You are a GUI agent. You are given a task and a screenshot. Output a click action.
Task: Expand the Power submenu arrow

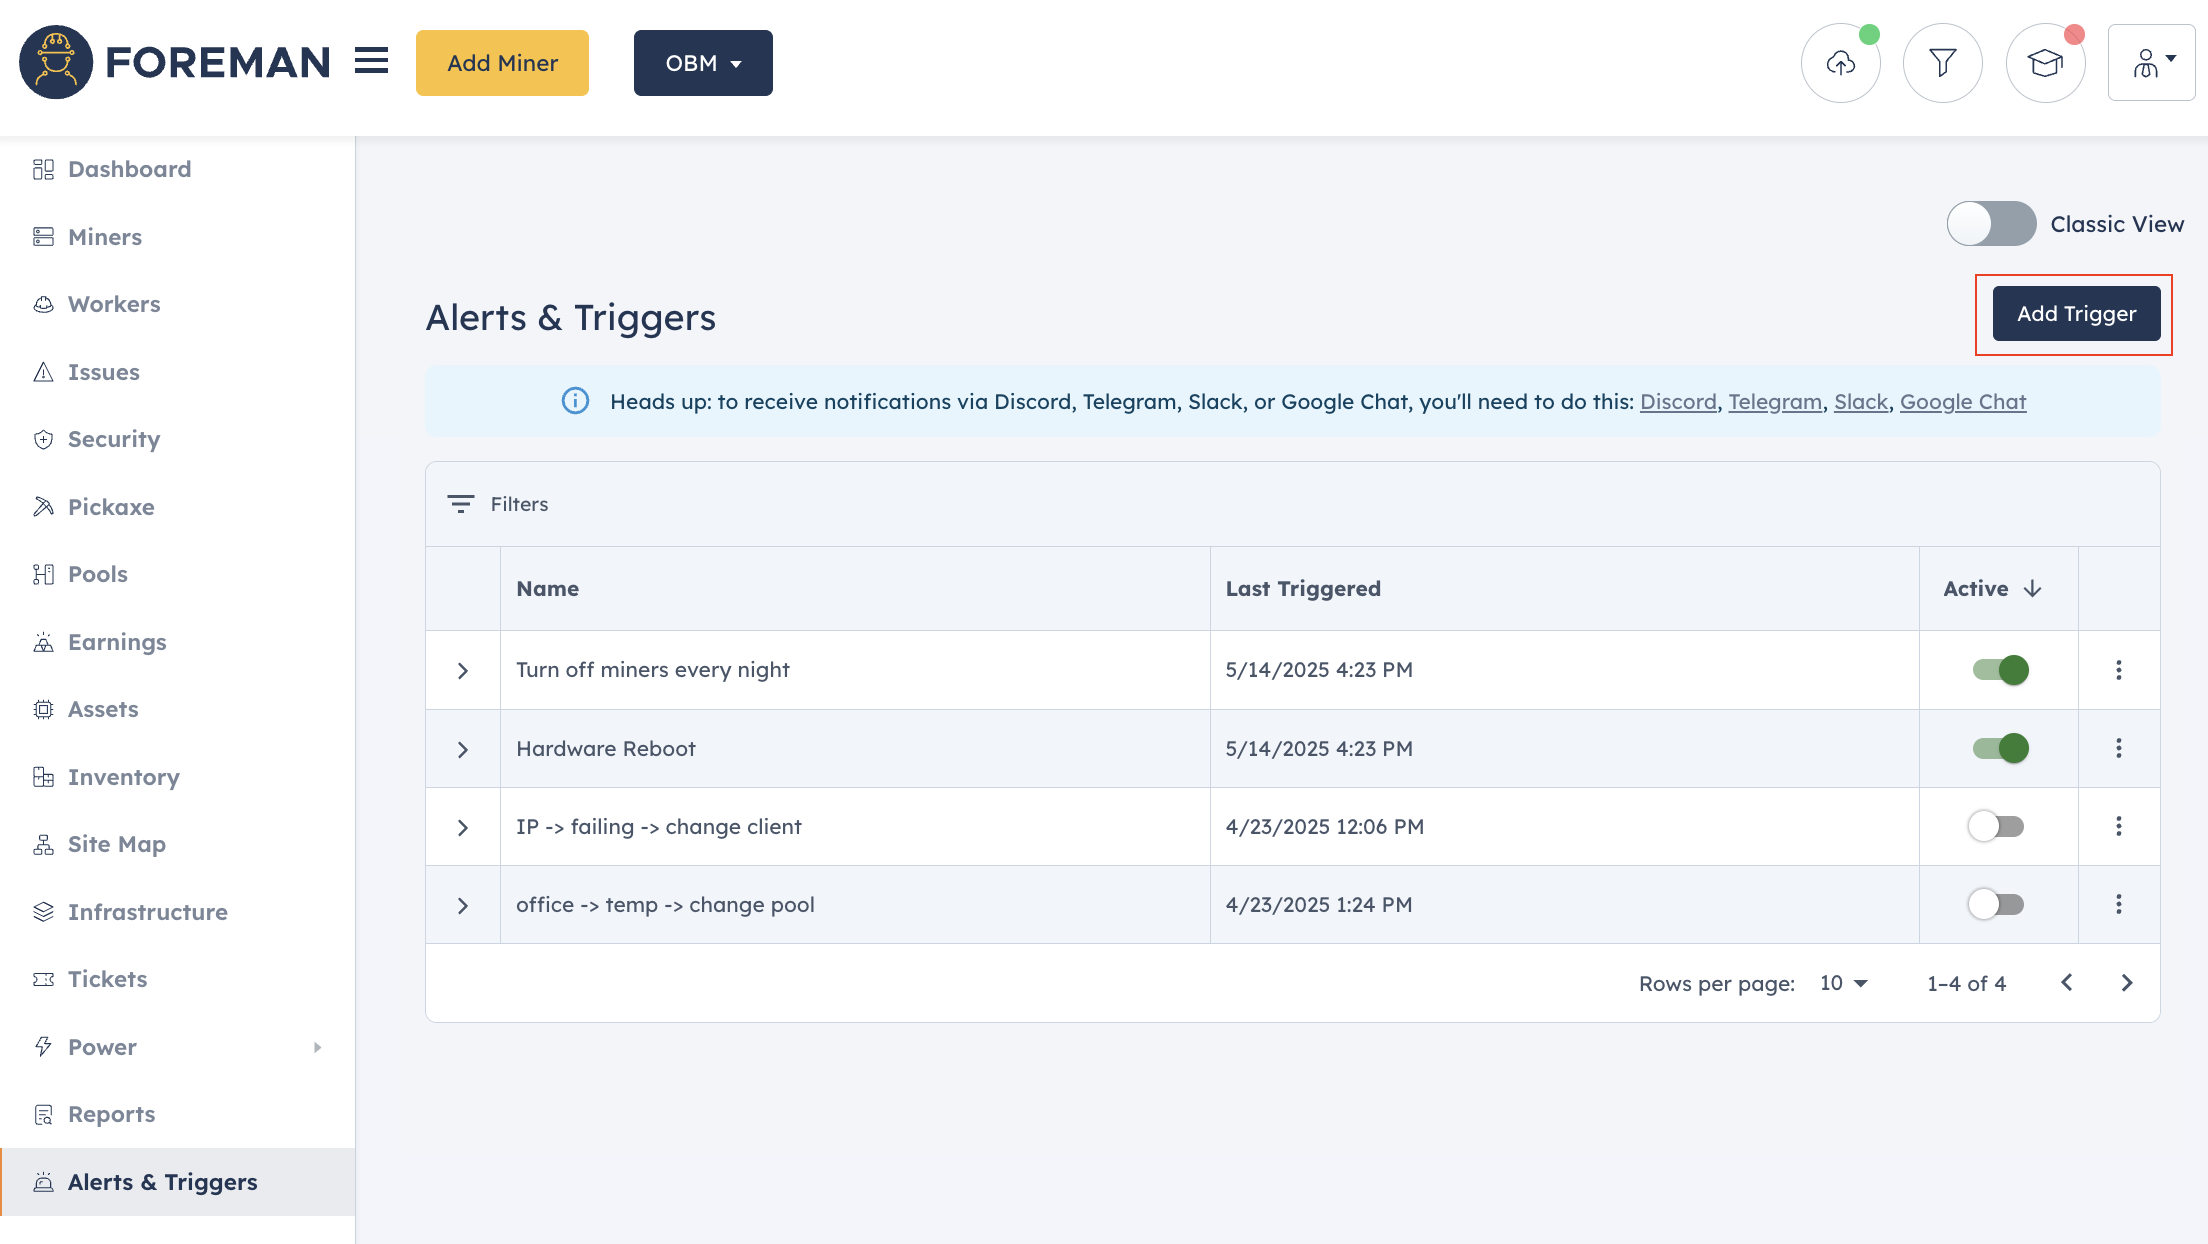coord(317,1047)
